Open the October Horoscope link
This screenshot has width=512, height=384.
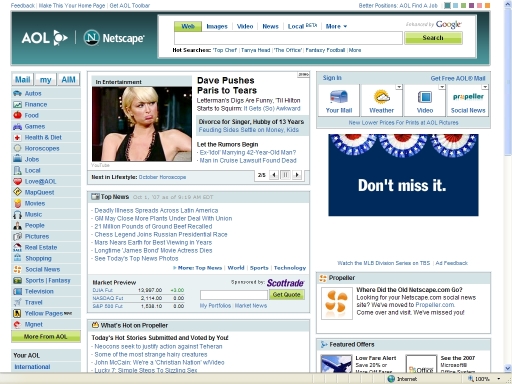(162, 177)
